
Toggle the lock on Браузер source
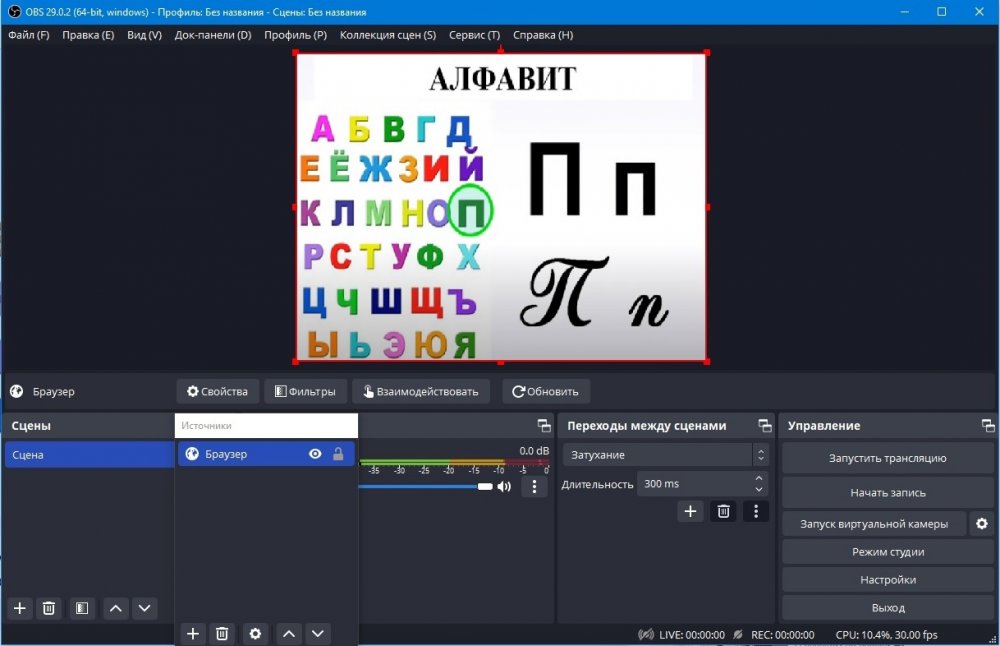tap(338, 454)
